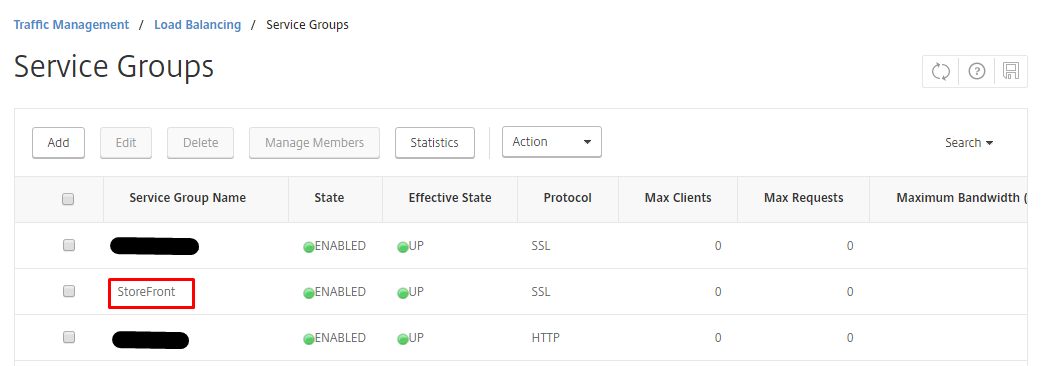
Task: Click the green UP status icon for StoreFront
Action: point(403,293)
